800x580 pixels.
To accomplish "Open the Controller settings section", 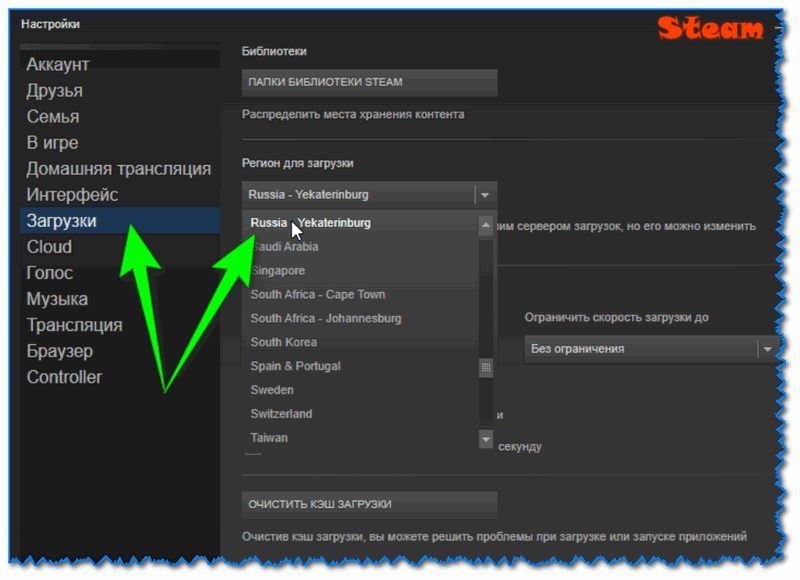I will coord(120,376).
